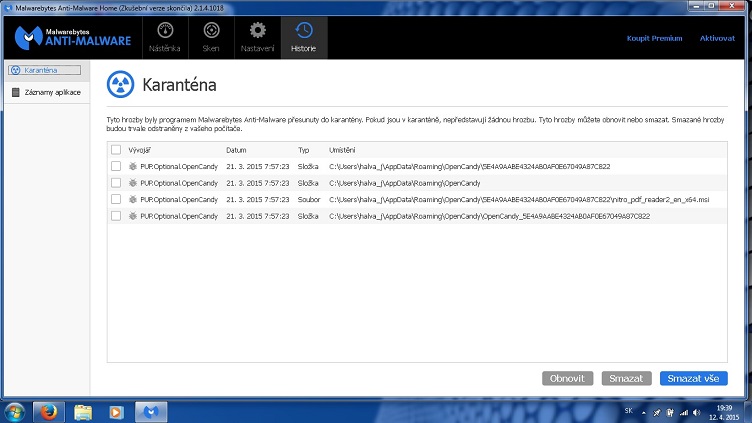The height and width of the screenshot is (423, 752).
Task: Sort by the Datum column header
Action: click(236, 150)
